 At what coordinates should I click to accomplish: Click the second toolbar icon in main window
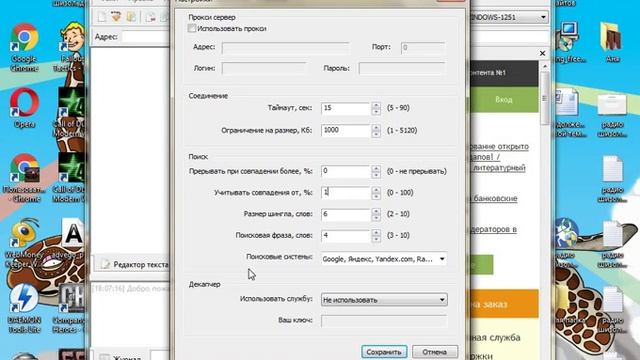[x=116, y=17]
